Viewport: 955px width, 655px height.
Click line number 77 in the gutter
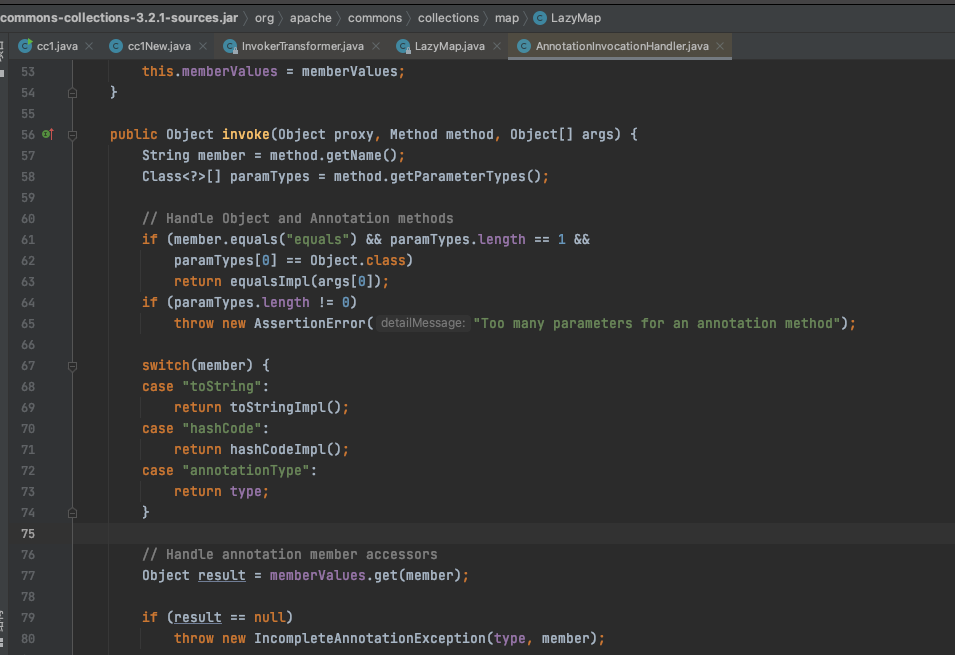coord(28,576)
